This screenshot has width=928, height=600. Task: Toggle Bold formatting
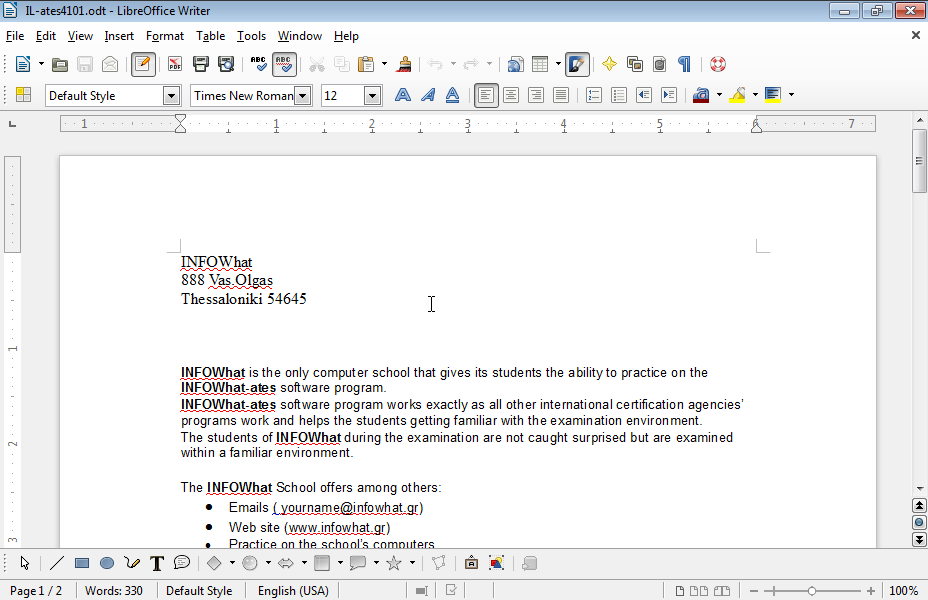402,95
